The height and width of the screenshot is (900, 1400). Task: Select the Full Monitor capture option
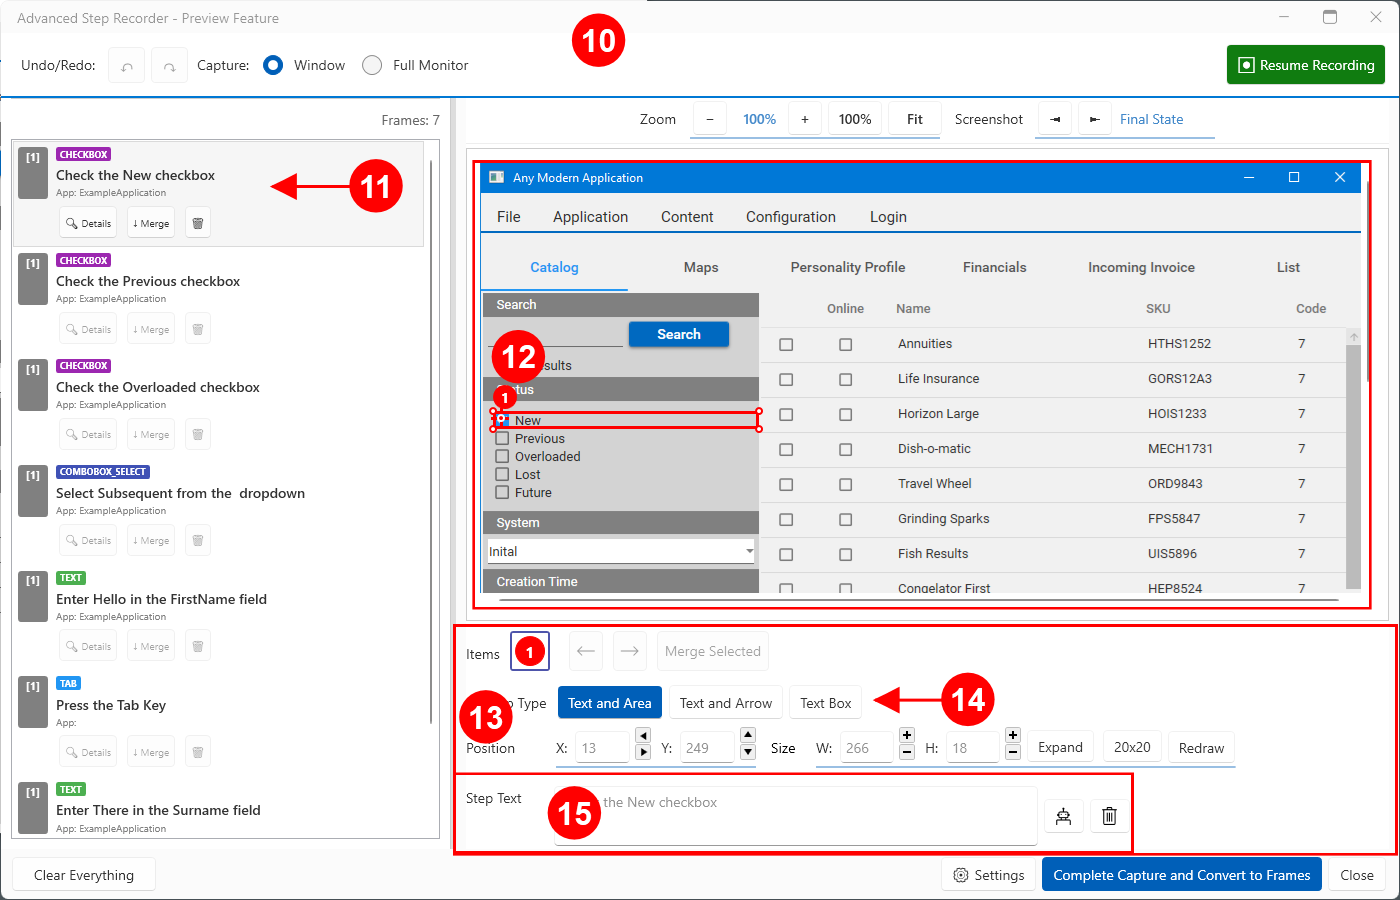pos(372,65)
